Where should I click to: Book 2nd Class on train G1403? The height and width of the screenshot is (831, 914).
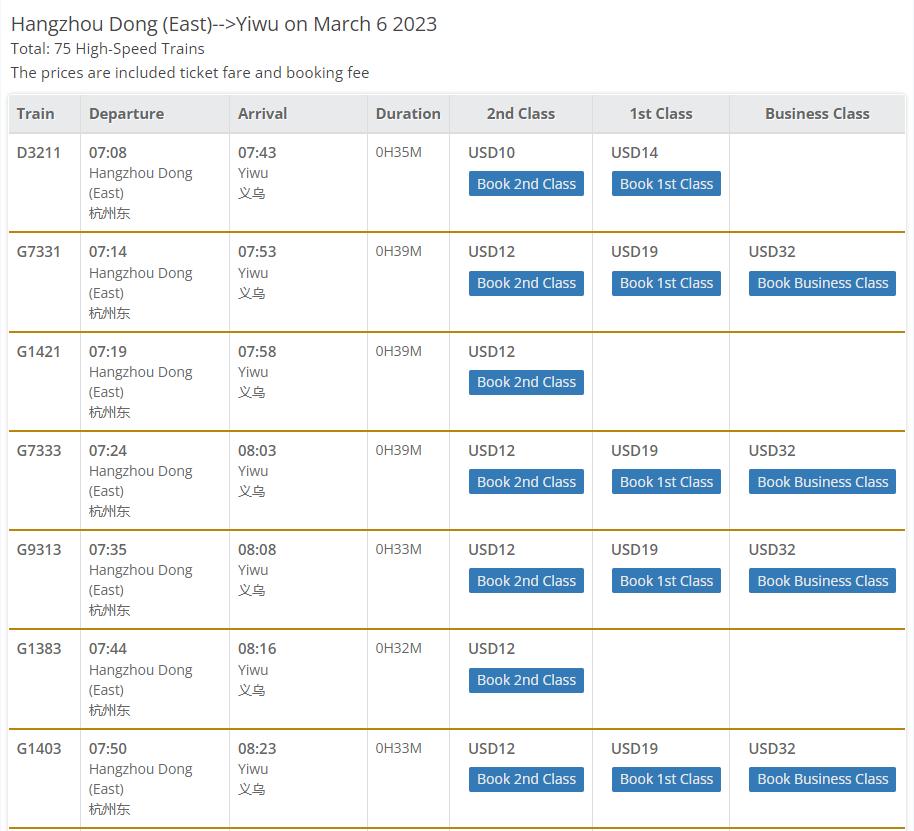(x=526, y=779)
